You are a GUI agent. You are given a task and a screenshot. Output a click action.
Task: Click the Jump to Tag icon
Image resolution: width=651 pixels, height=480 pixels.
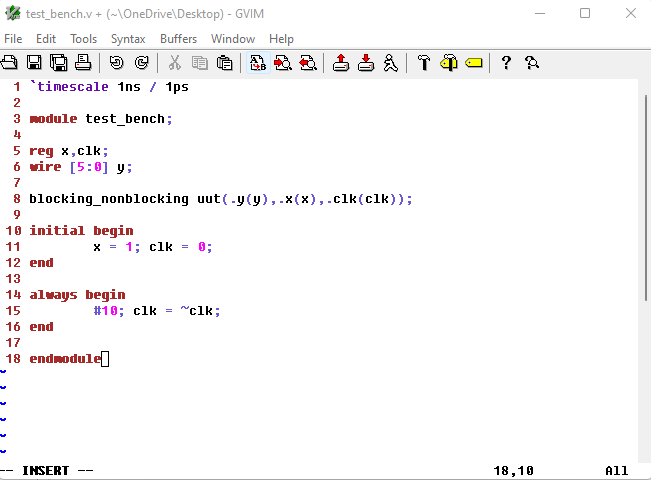point(473,63)
